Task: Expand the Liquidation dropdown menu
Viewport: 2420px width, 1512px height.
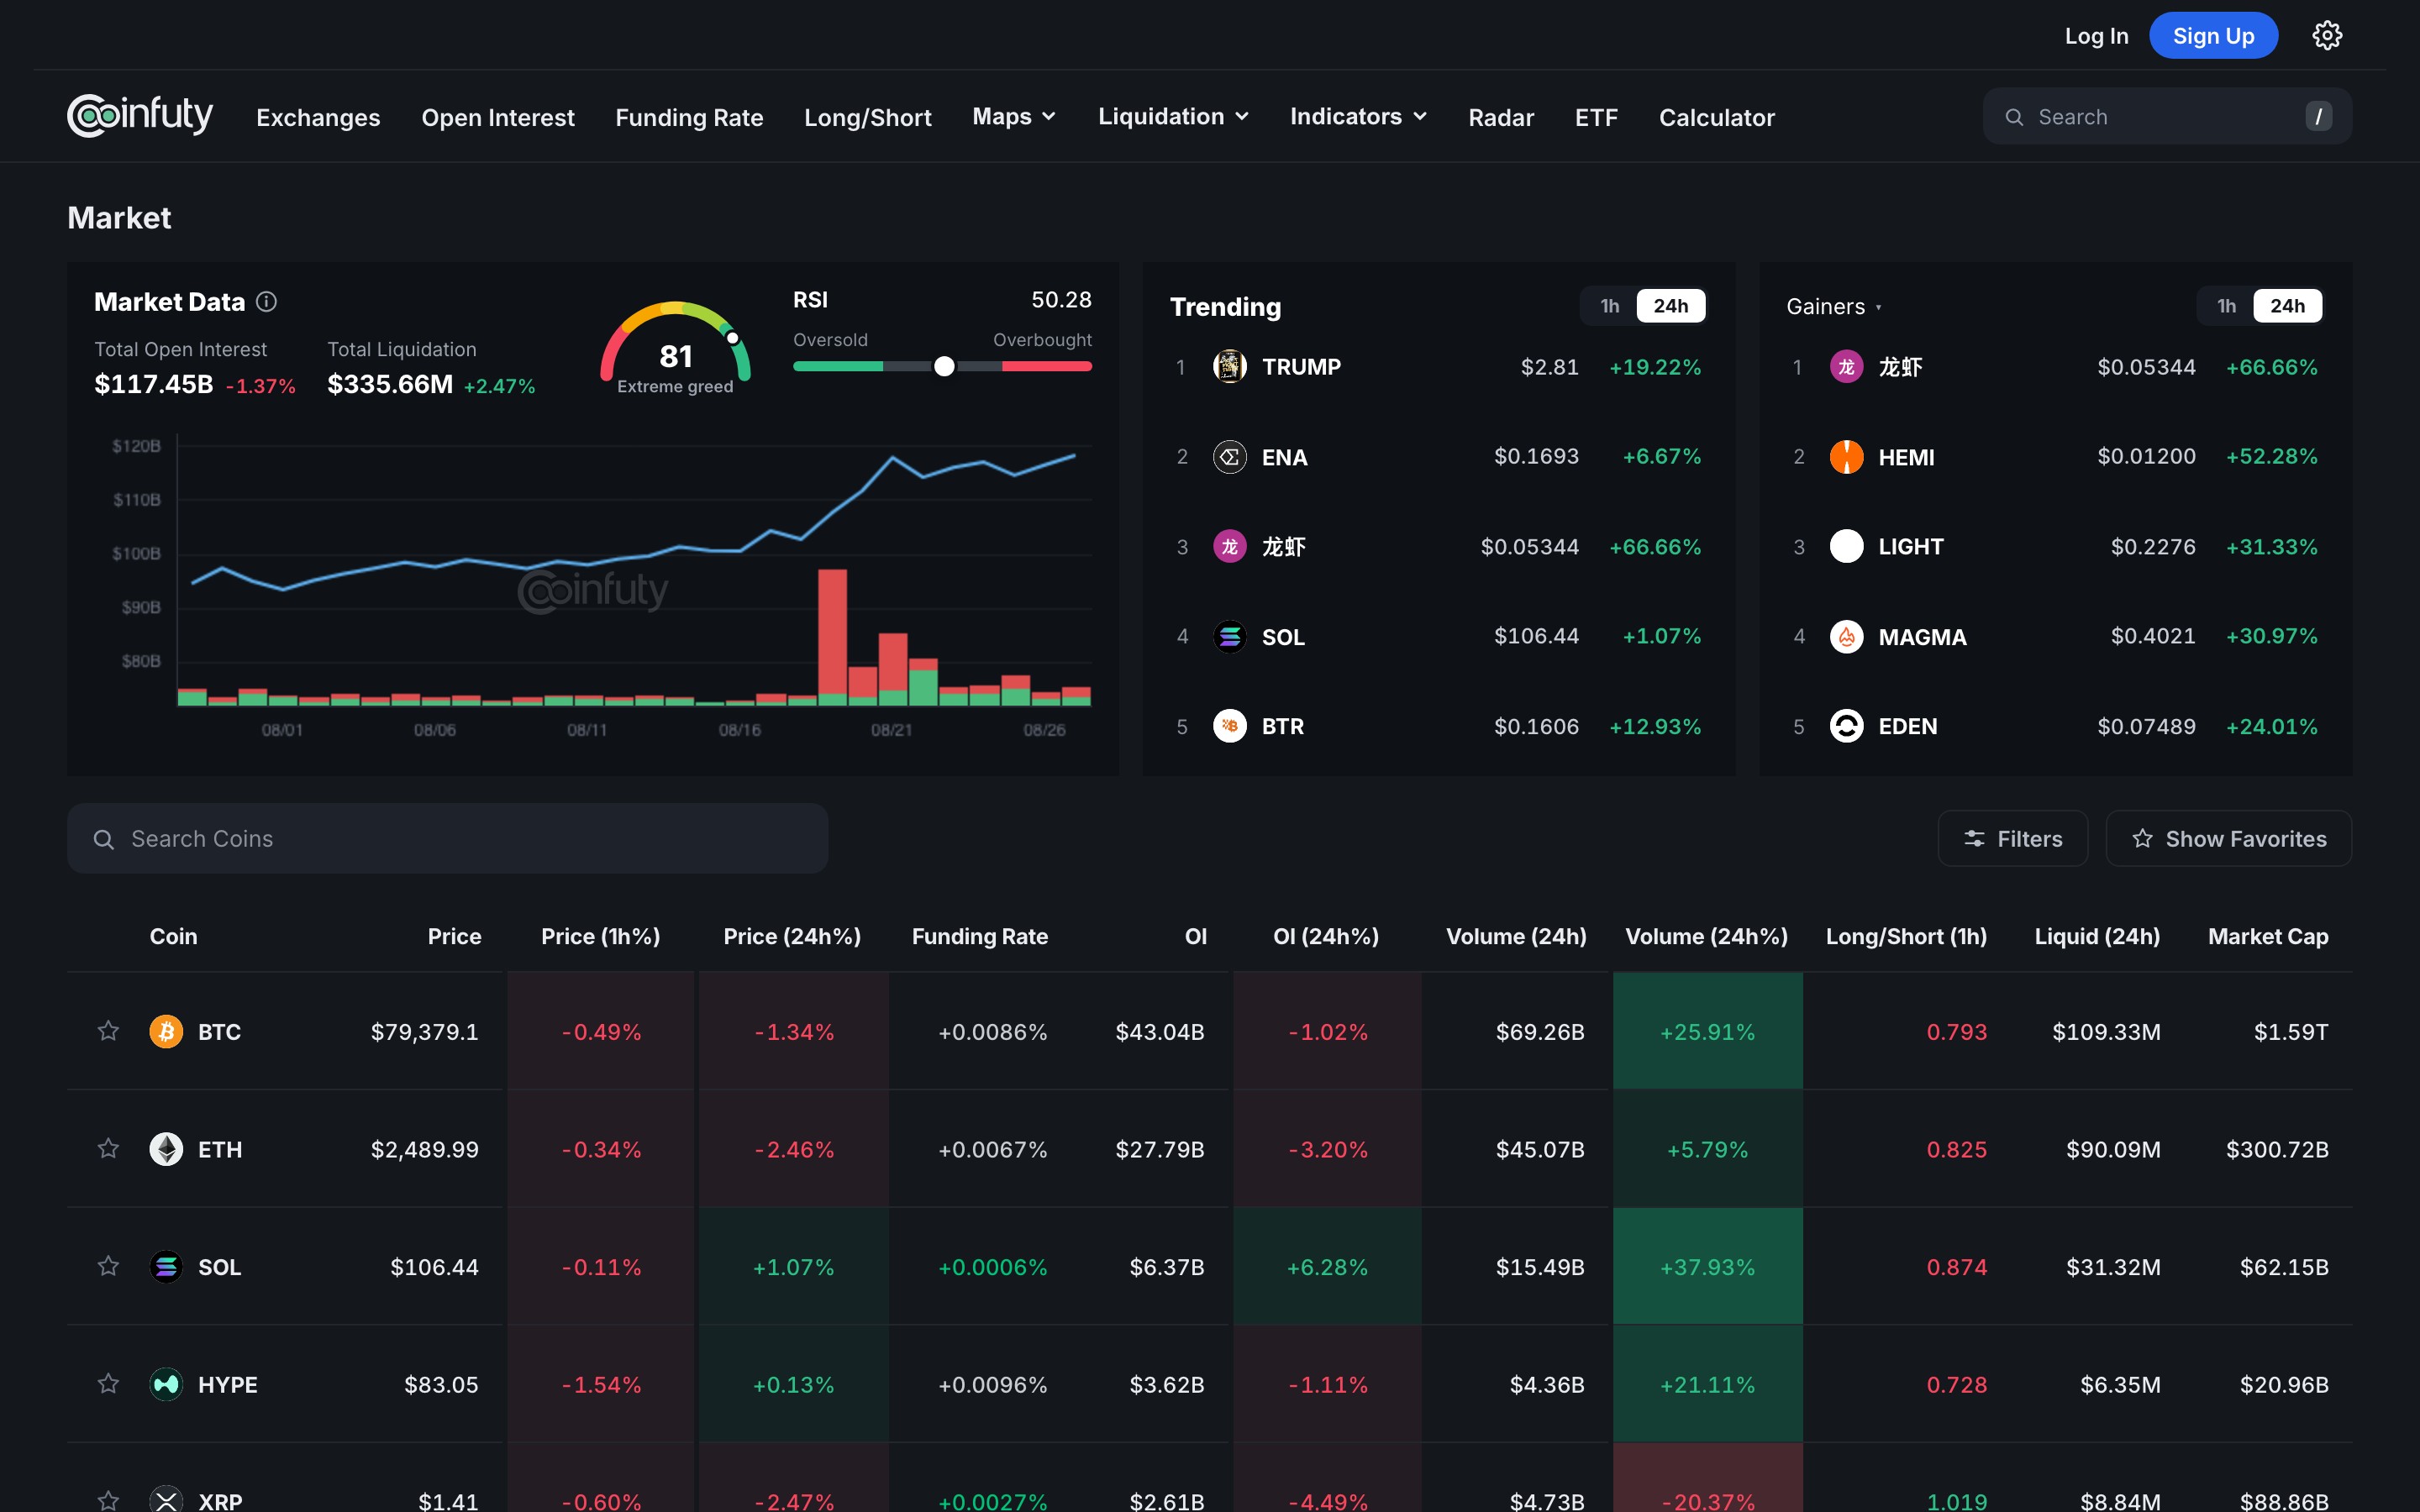Action: [x=1174, y=117]
